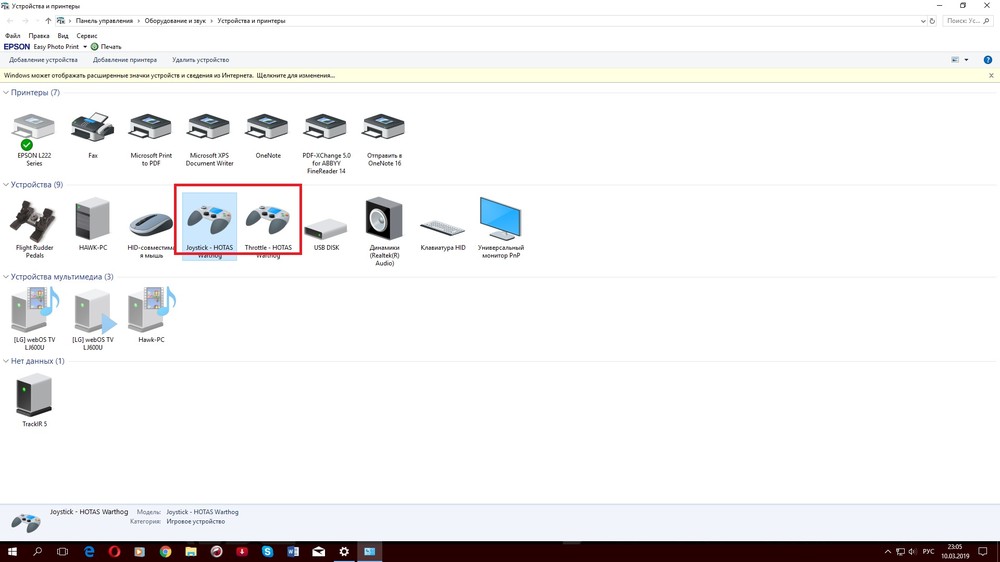The image size is (1000, 562).
Task: Open Settings gear on the taskbar
Action: pyautogui.click(x=344, y=551)
